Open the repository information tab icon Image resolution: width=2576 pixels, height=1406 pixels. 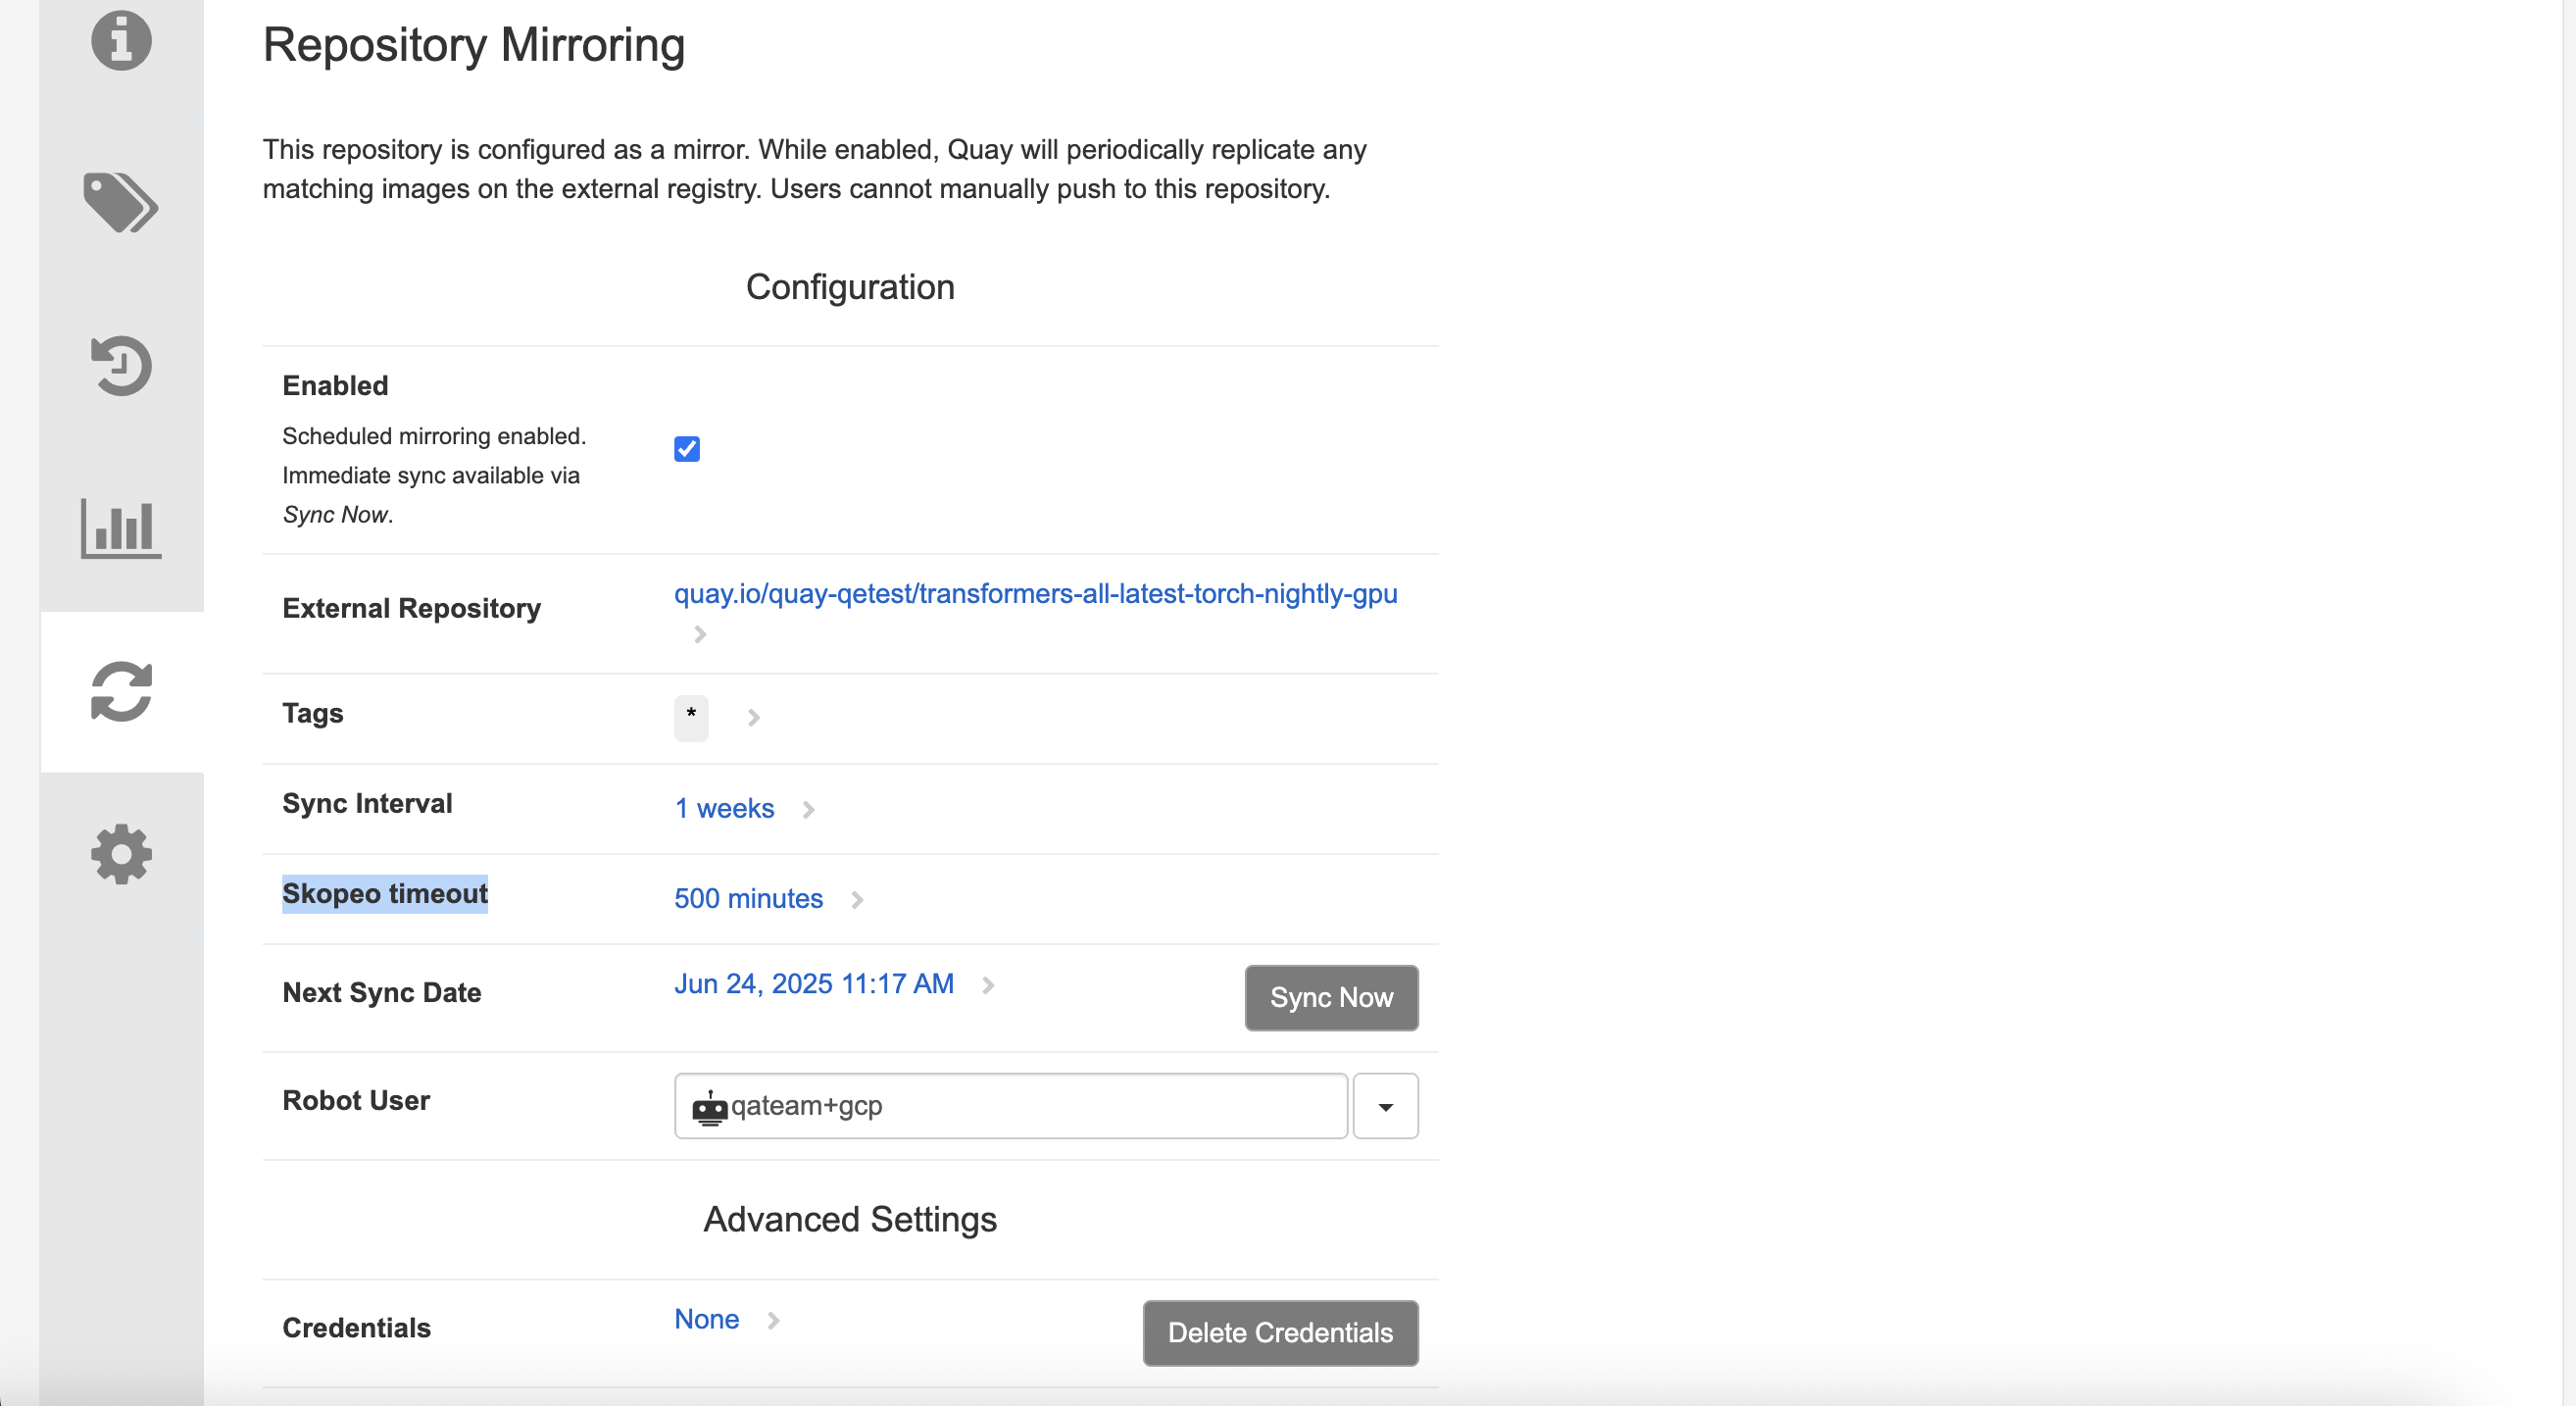121,41
